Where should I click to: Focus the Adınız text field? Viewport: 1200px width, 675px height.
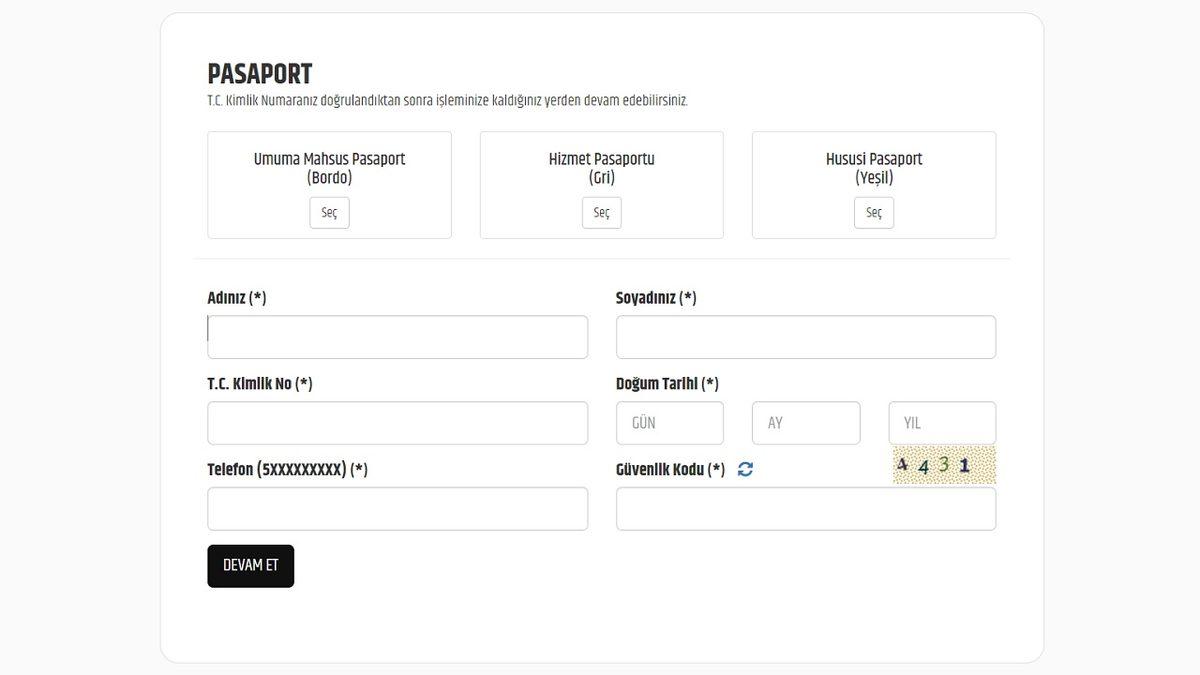tap(397, 337)
